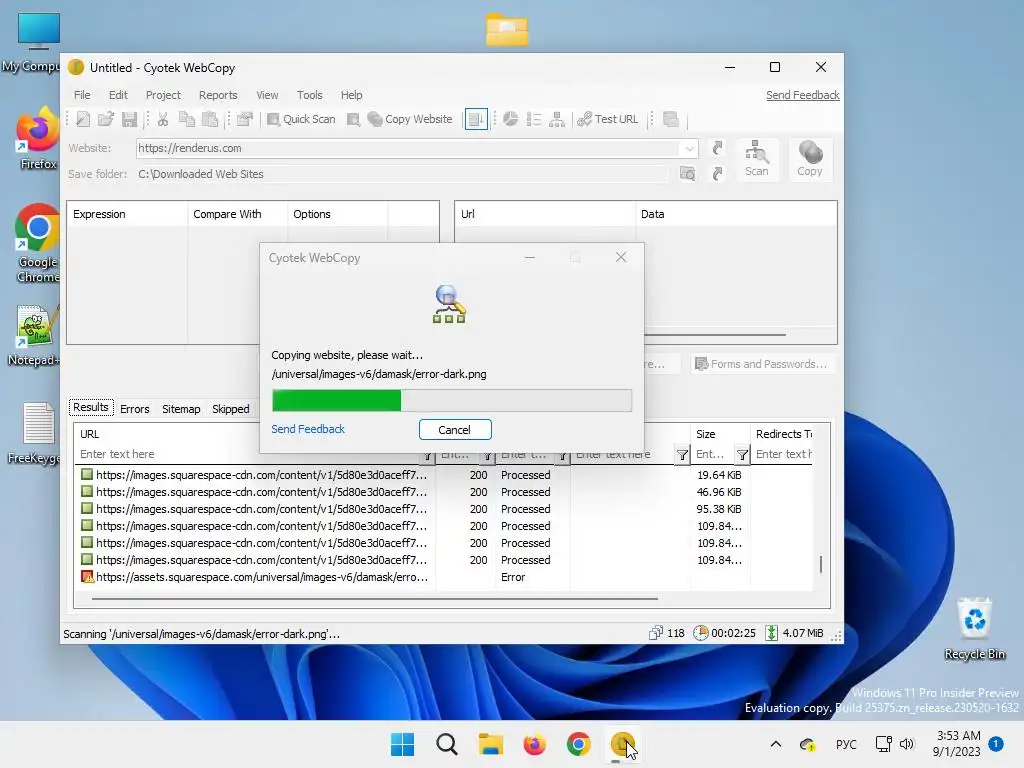Click the Paste toolbar icon
The width and height of the screenshot is (1024, 768).
point(210,119)
